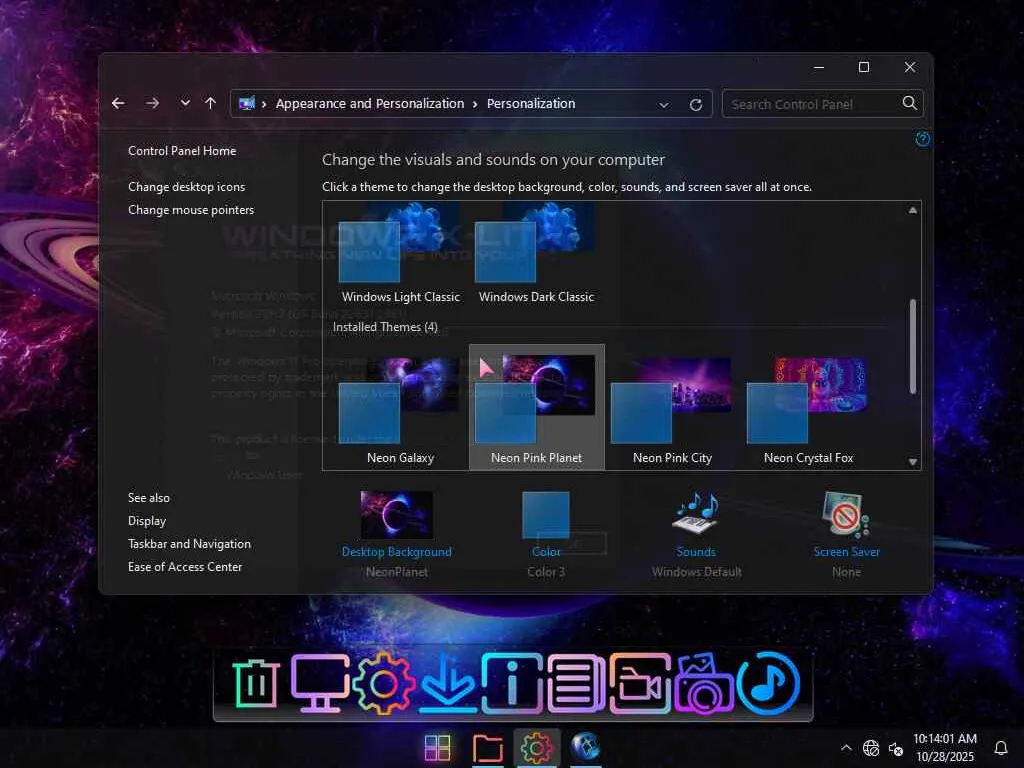Apply the Windows Light Classic theme

pos(401,253)
